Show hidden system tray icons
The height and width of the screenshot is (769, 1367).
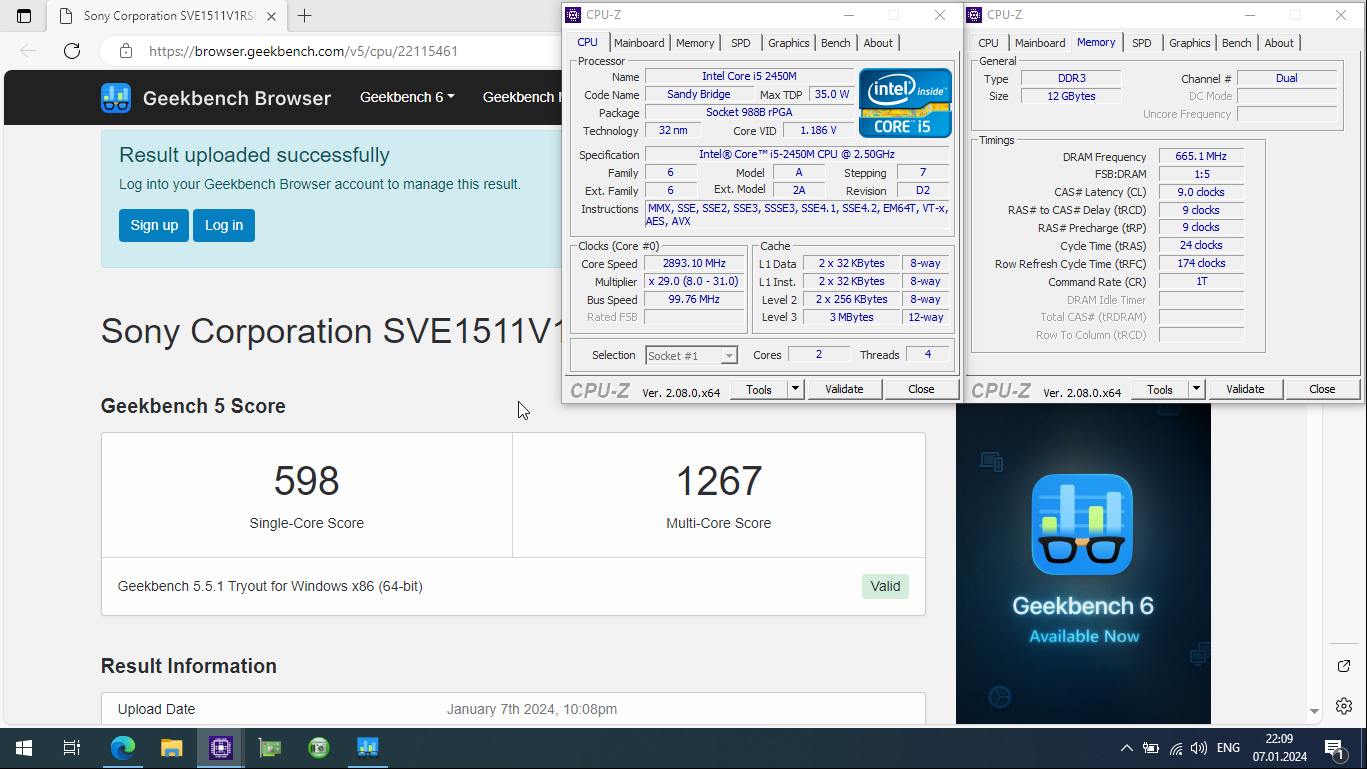[1127, 748]
